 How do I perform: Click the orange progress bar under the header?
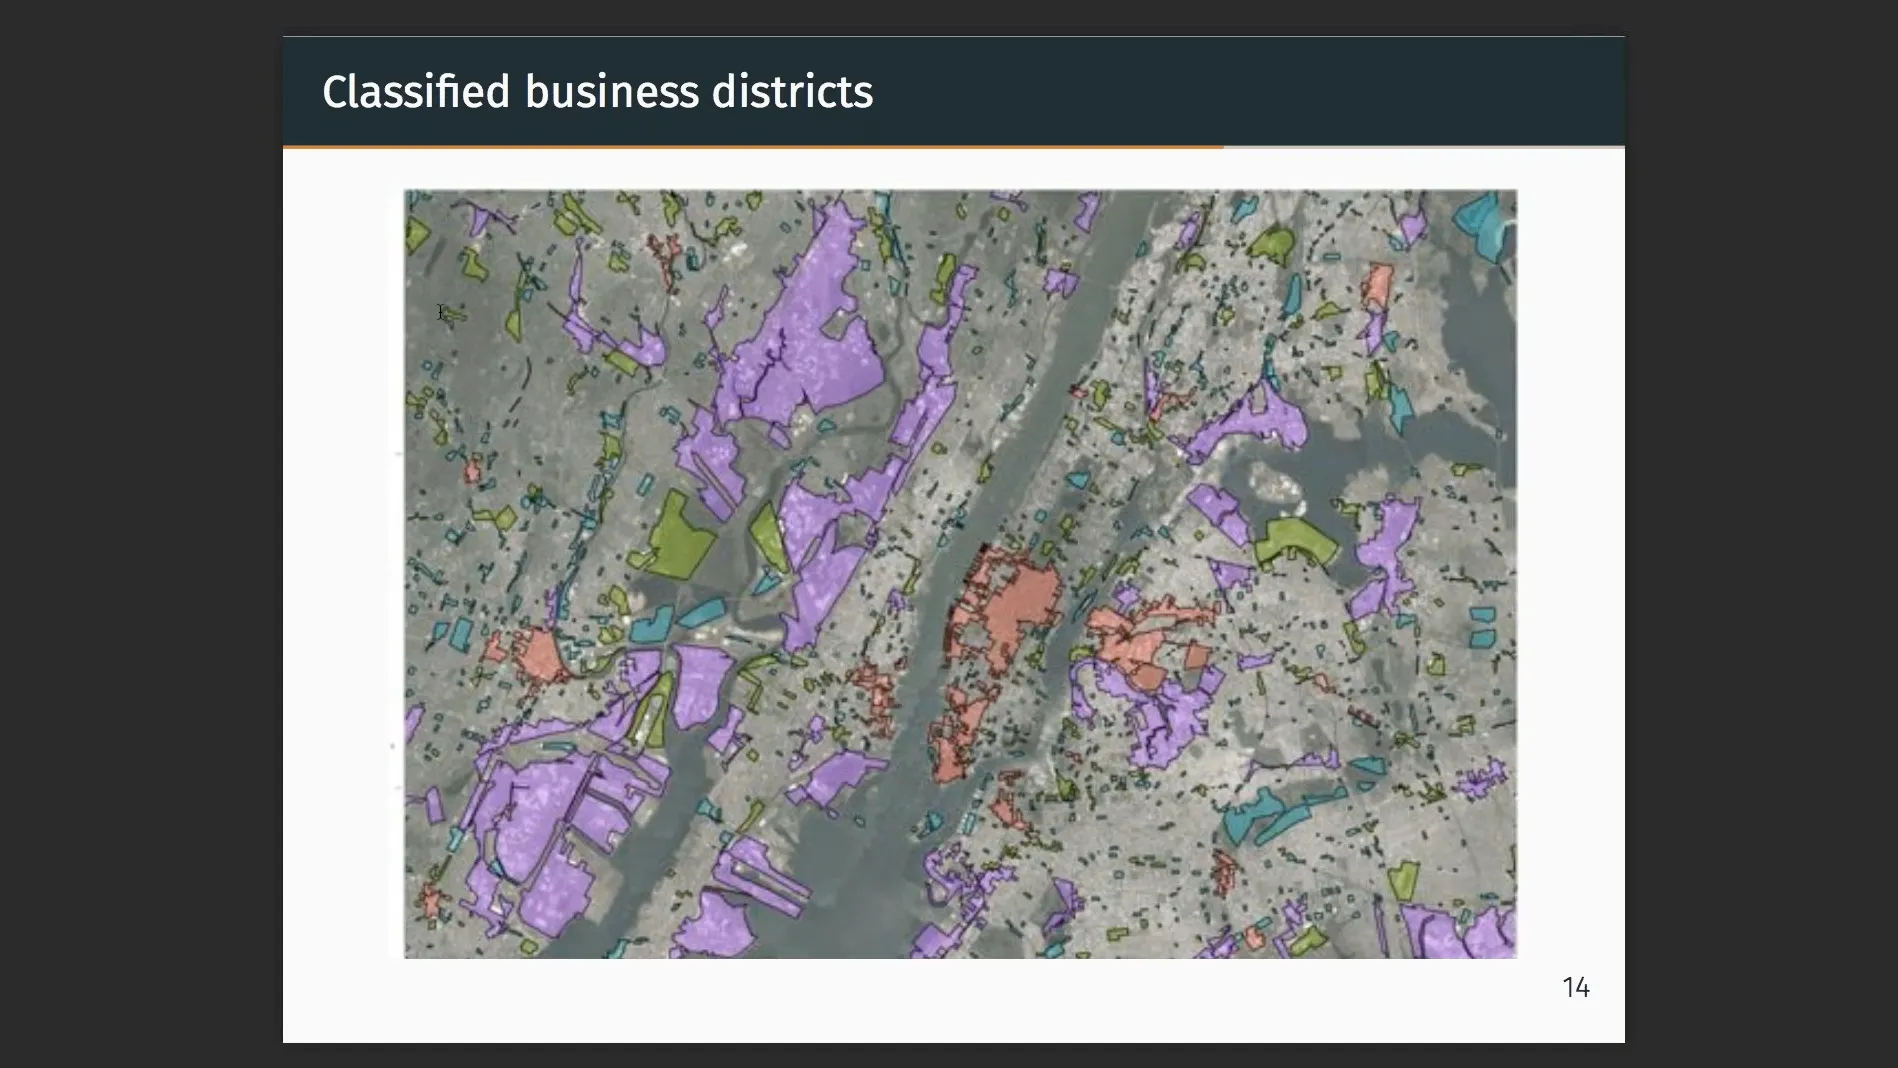(x=752, y=147)
